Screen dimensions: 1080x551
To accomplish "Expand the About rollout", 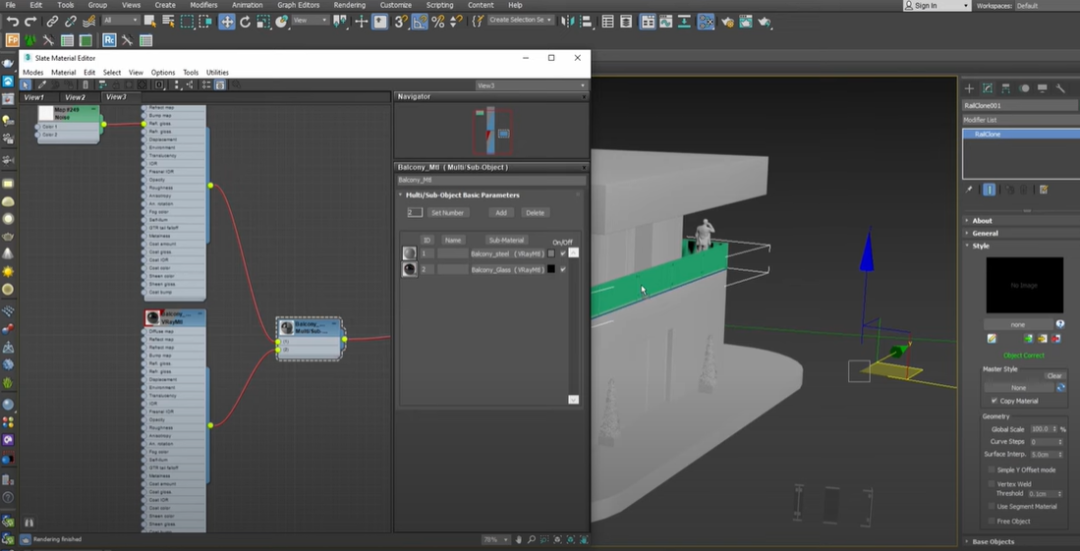I will point(982,221).
